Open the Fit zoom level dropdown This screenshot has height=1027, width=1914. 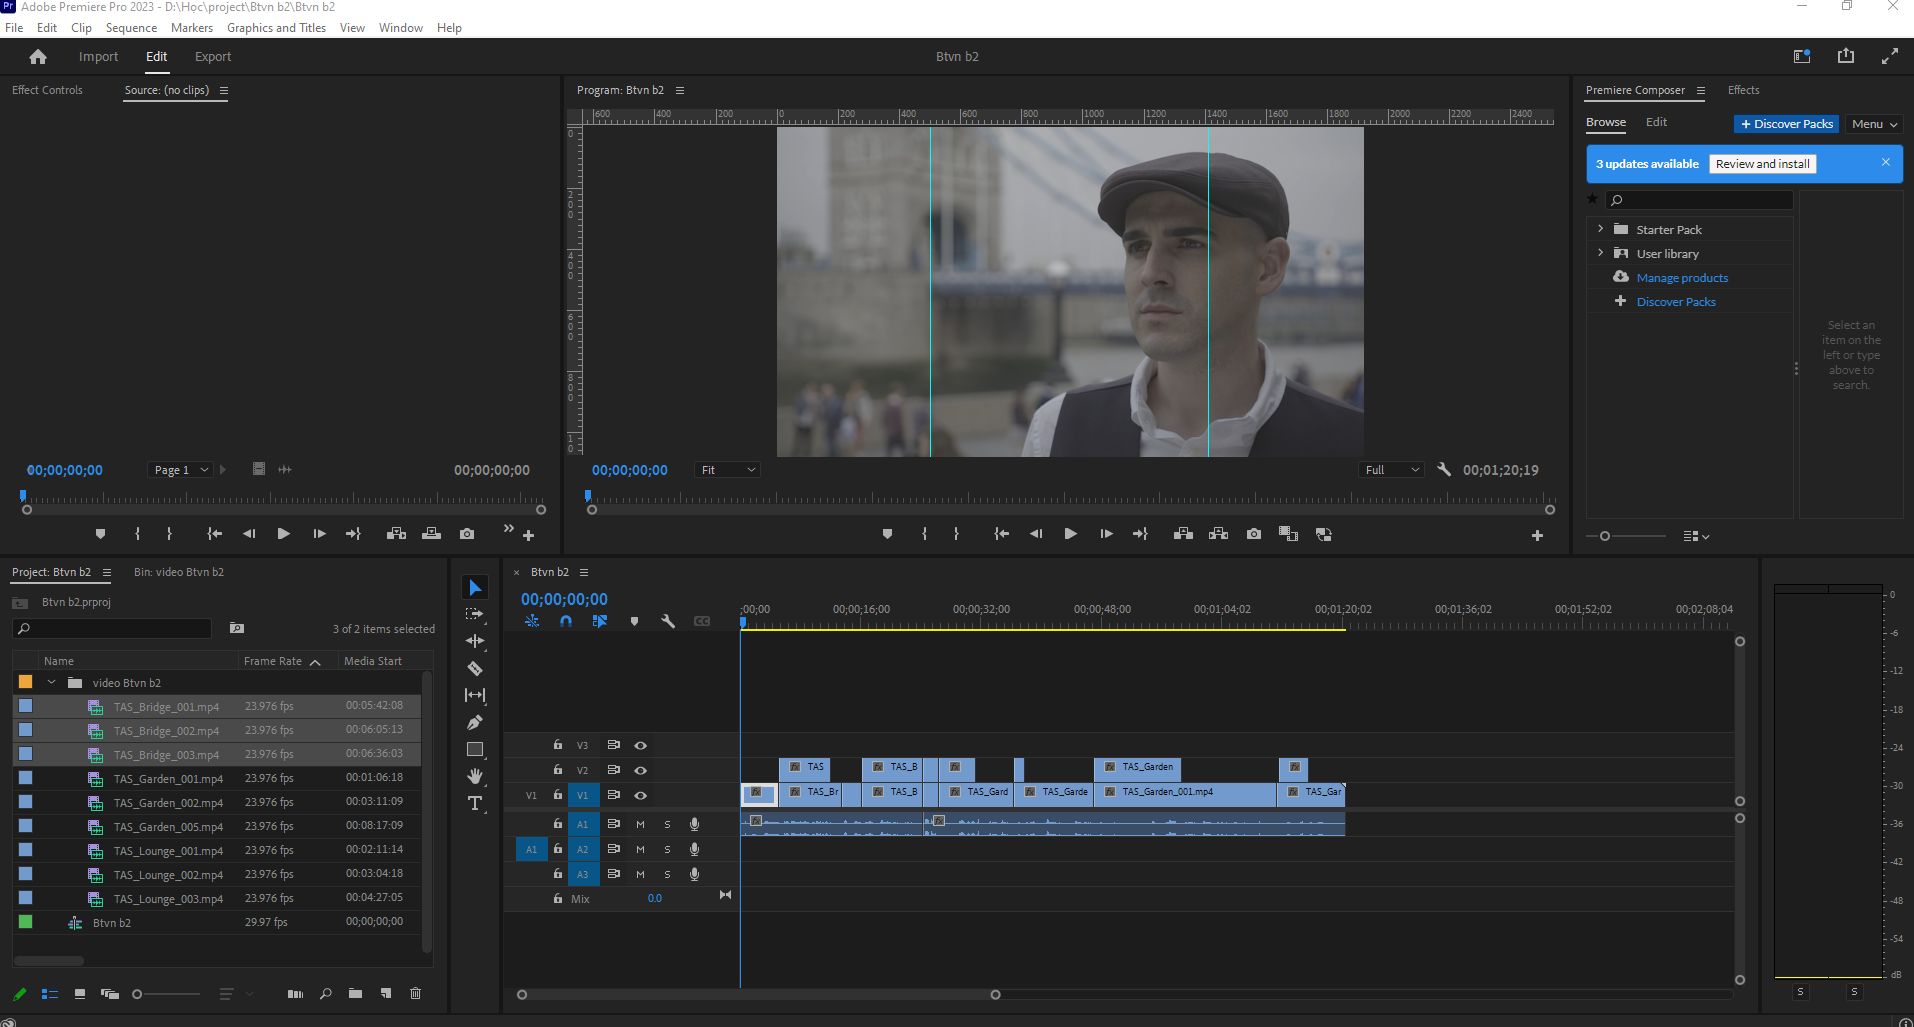[x=728, y=470]
